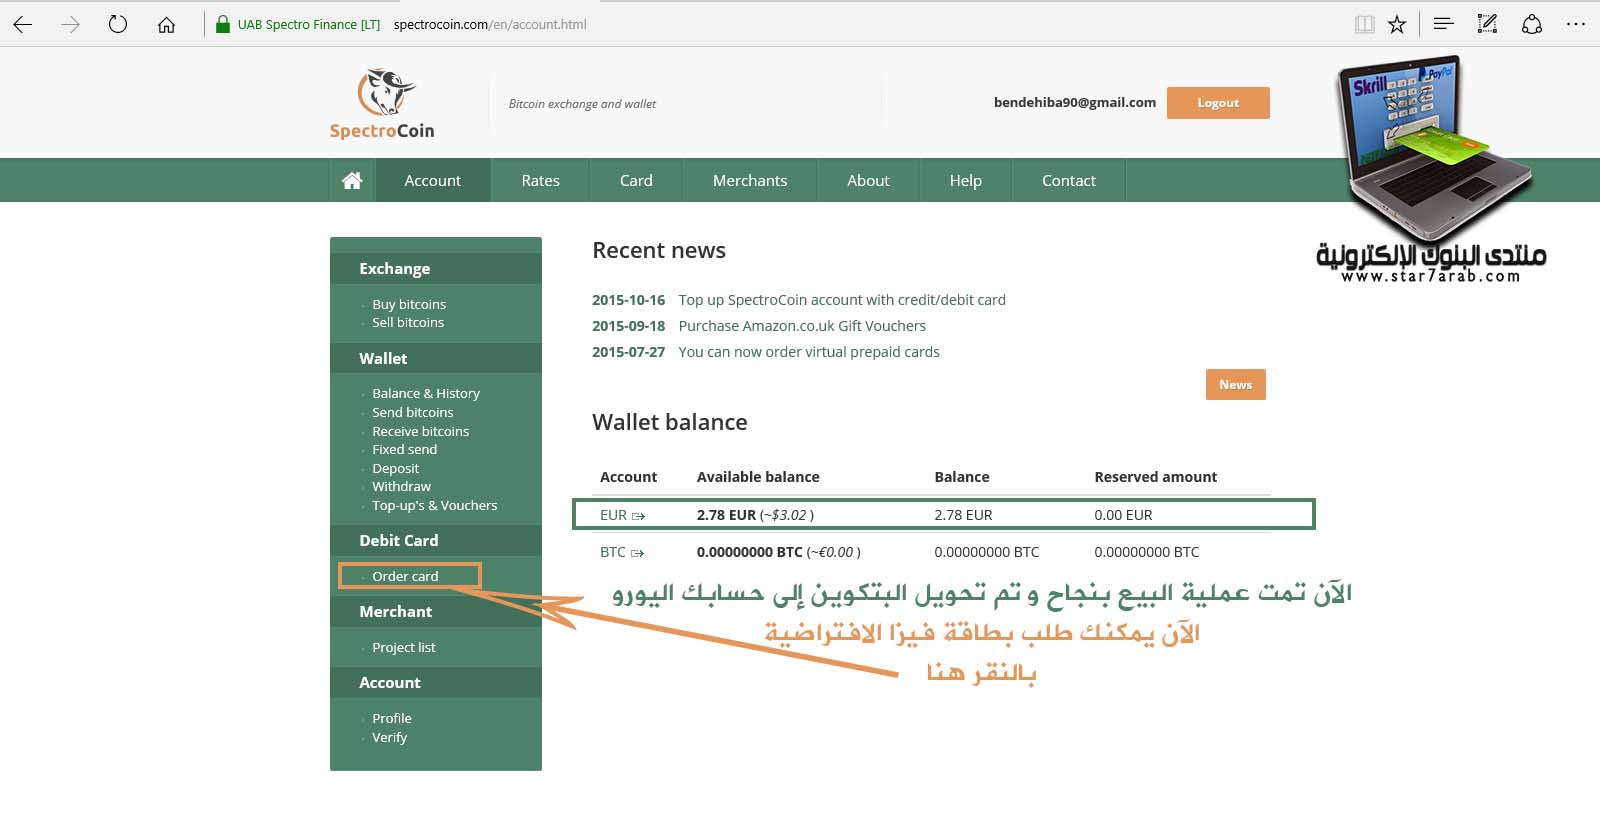Viewport: 1600px width, 828px height.
Task: Open Receive bitcoins sidebar link
Action: [420, 431]
